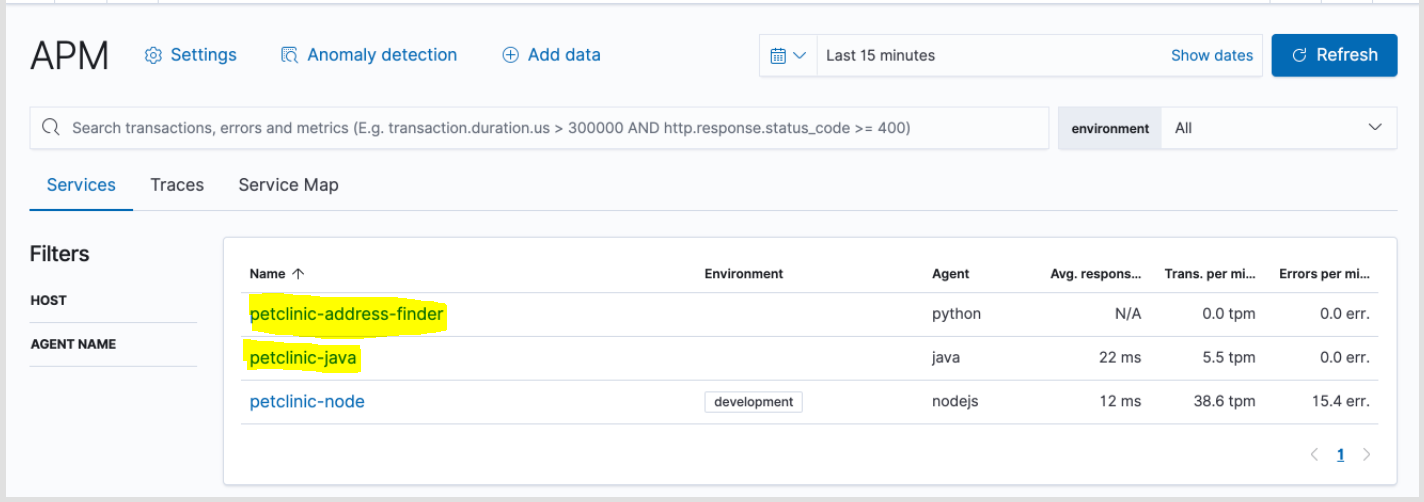Viewport: 1424px width, 502px height.
Task: Open the petclinic-java service
Action: 303,358
